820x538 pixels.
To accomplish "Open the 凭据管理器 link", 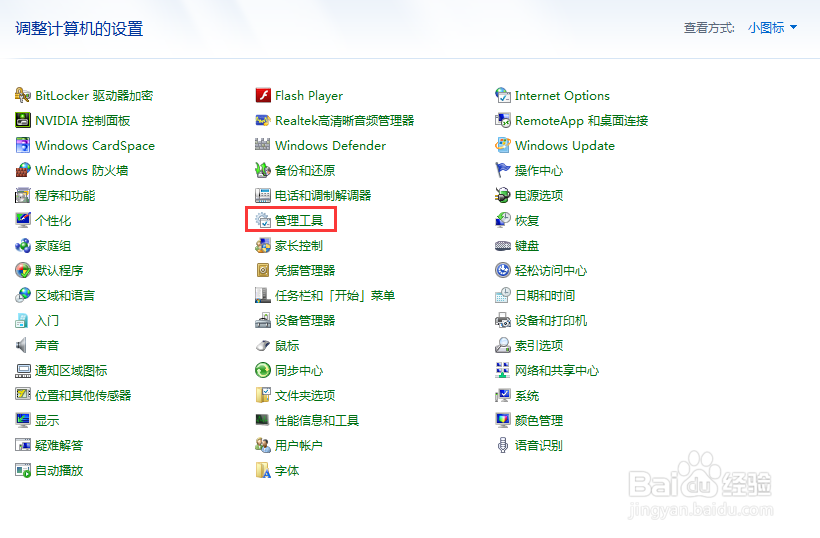I will coord(305,270).
